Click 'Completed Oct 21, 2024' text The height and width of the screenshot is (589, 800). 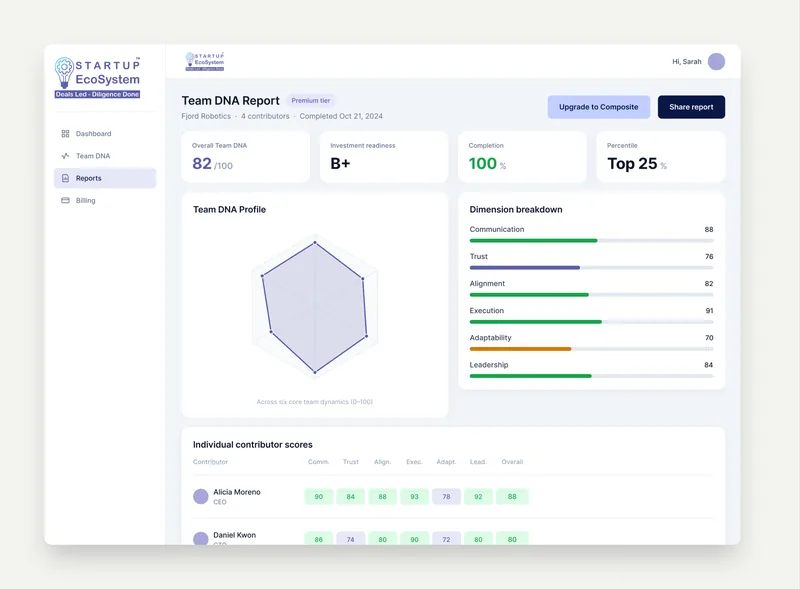[x=341, y=116]
